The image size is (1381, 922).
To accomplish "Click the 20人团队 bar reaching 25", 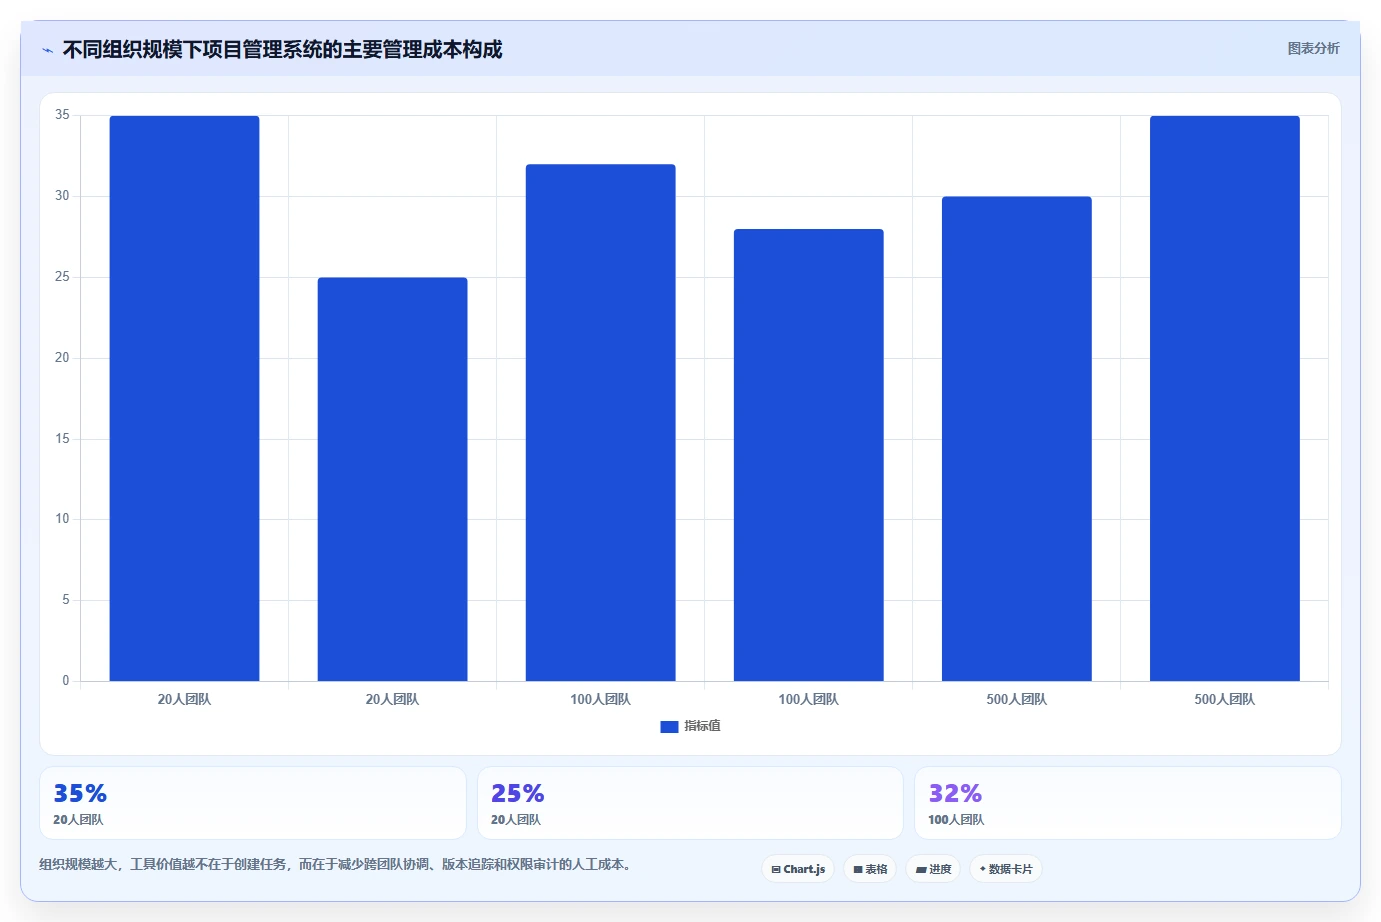I will point(392,479).
